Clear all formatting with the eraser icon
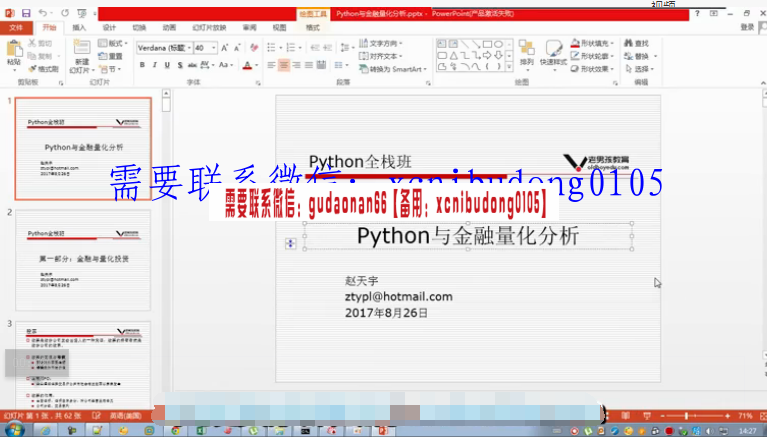767x437 pixels. click(254, 47)
